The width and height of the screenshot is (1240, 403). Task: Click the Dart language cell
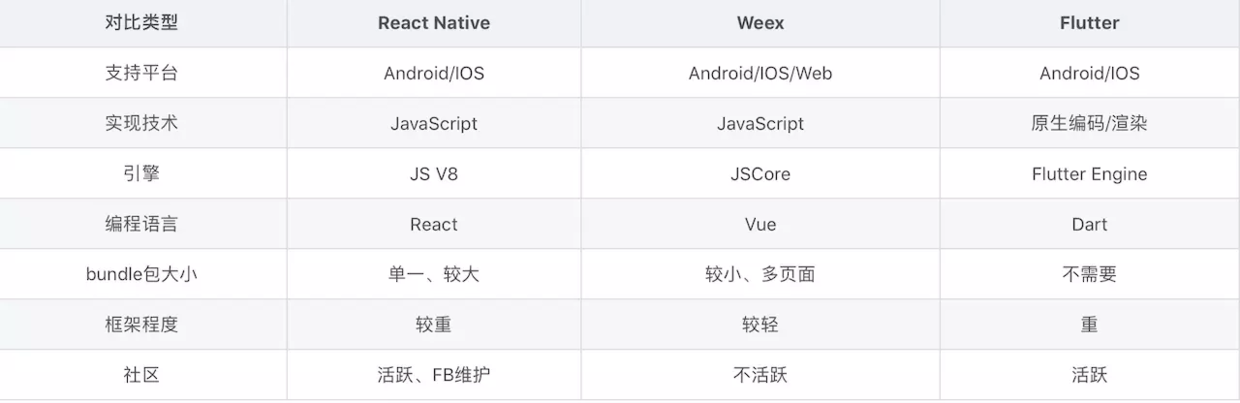coord(1089,224)
